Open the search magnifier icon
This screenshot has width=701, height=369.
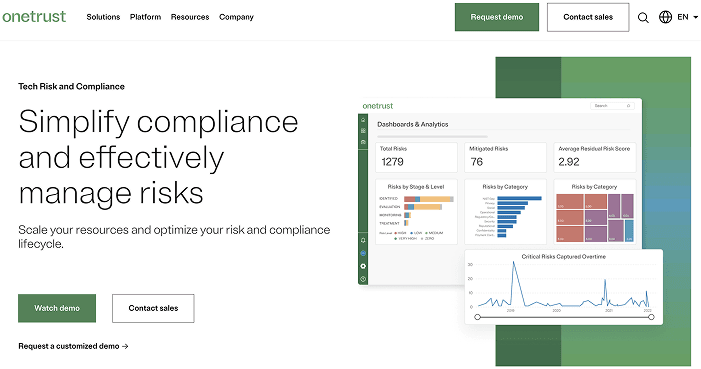(643, 17)
